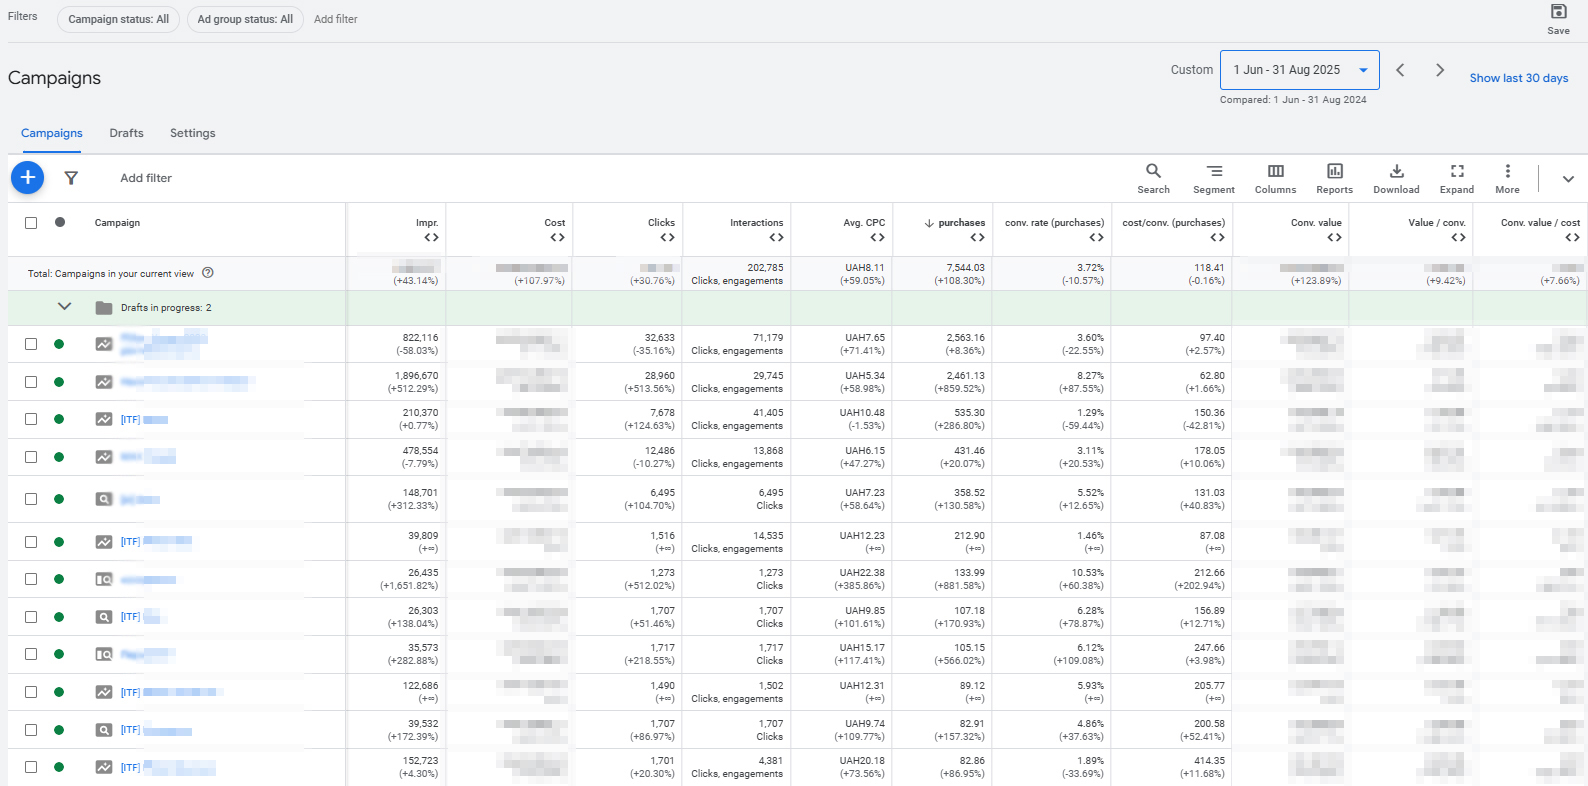Image resolution: width=1588 pixels, height=786 pixels.
Task: Open the date range dropdown
Action: click(x=1299, y=70)
